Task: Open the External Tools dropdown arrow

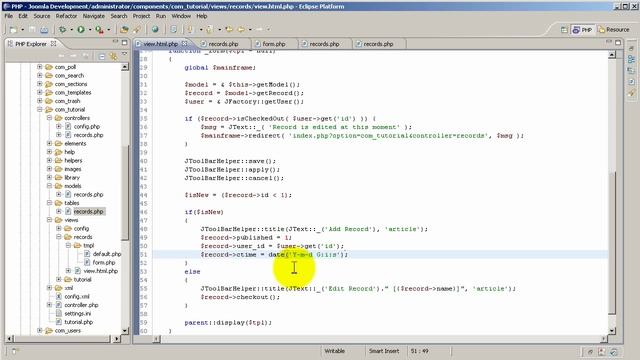Action: tap(109, 30)
